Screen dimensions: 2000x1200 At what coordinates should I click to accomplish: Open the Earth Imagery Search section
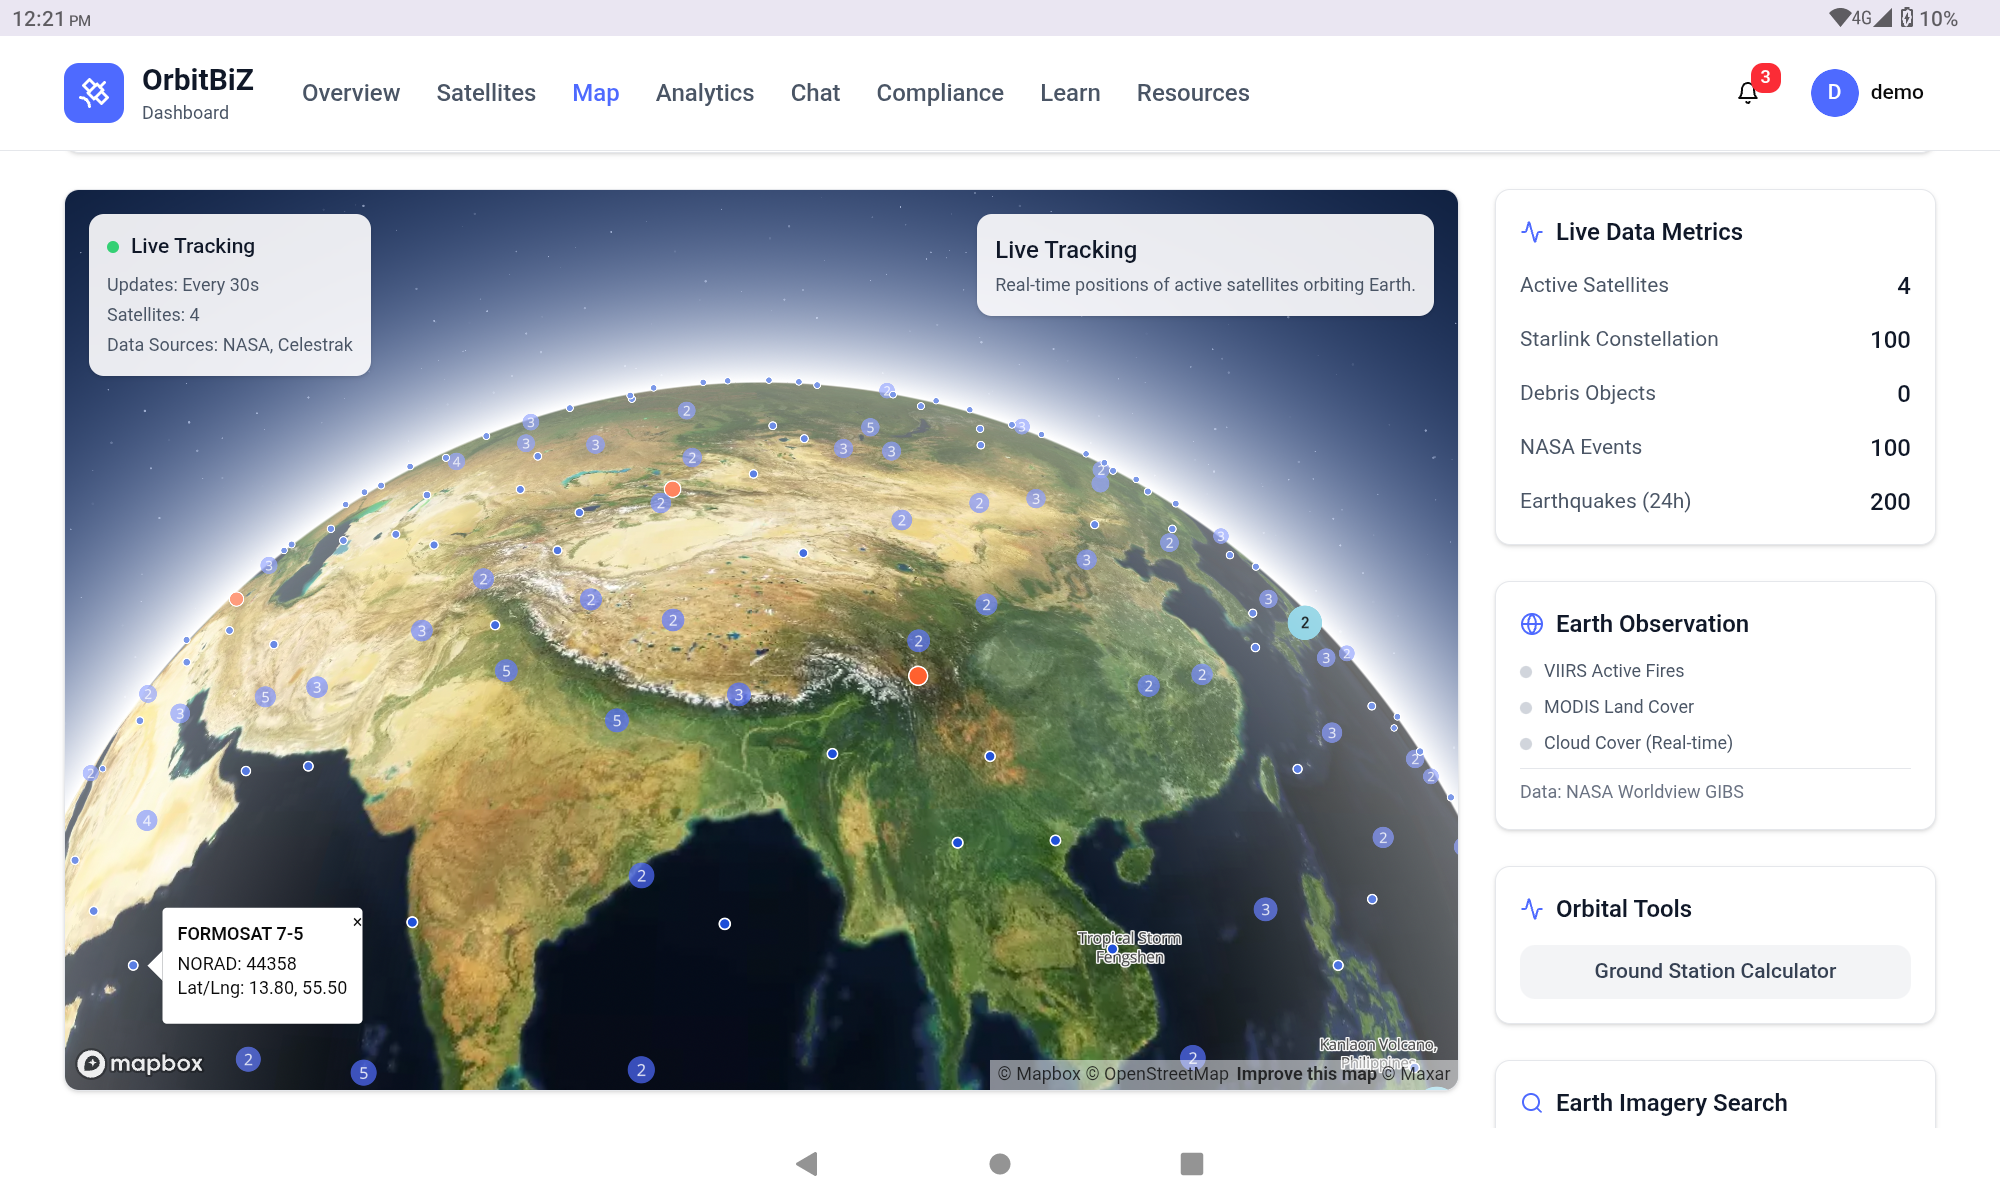(x=1670, y=1102)
